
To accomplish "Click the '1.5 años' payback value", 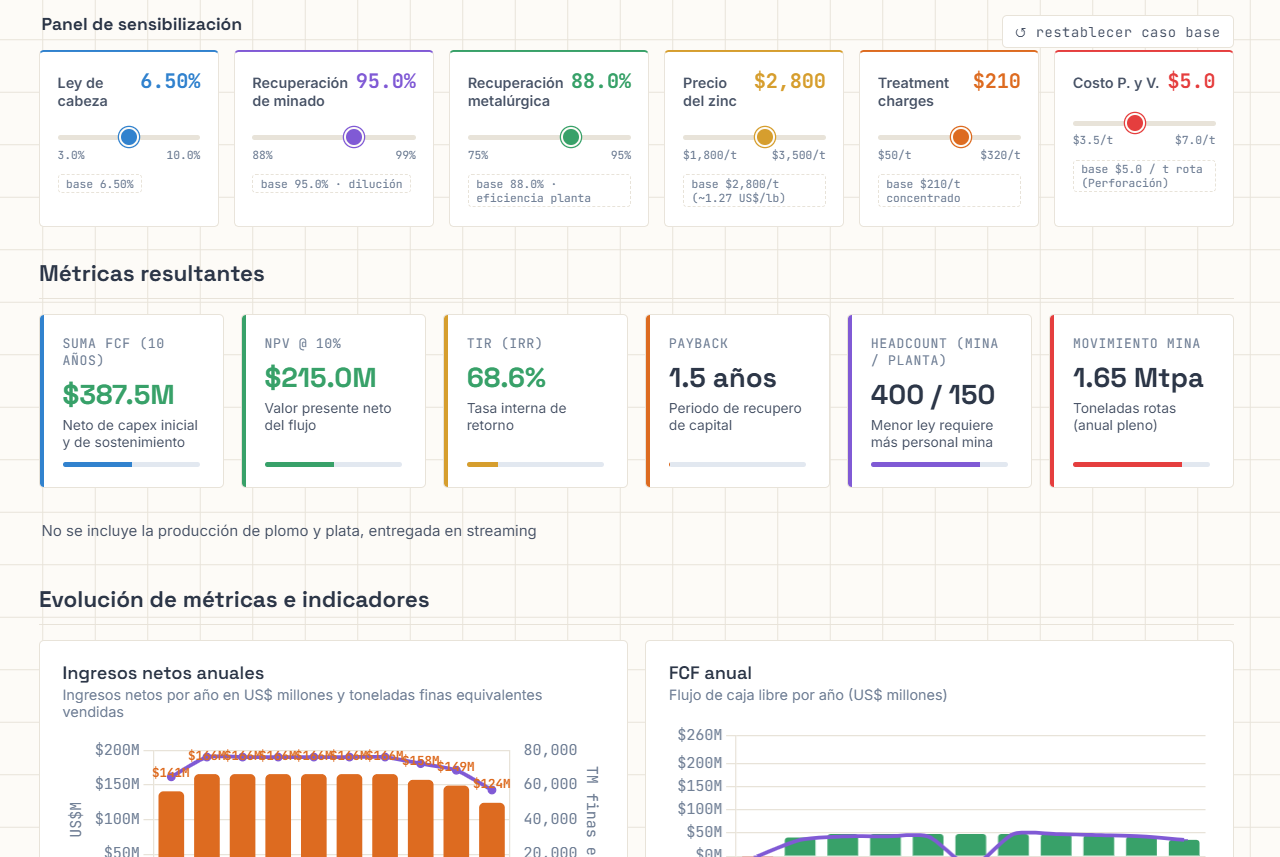I will pos(723,377).
